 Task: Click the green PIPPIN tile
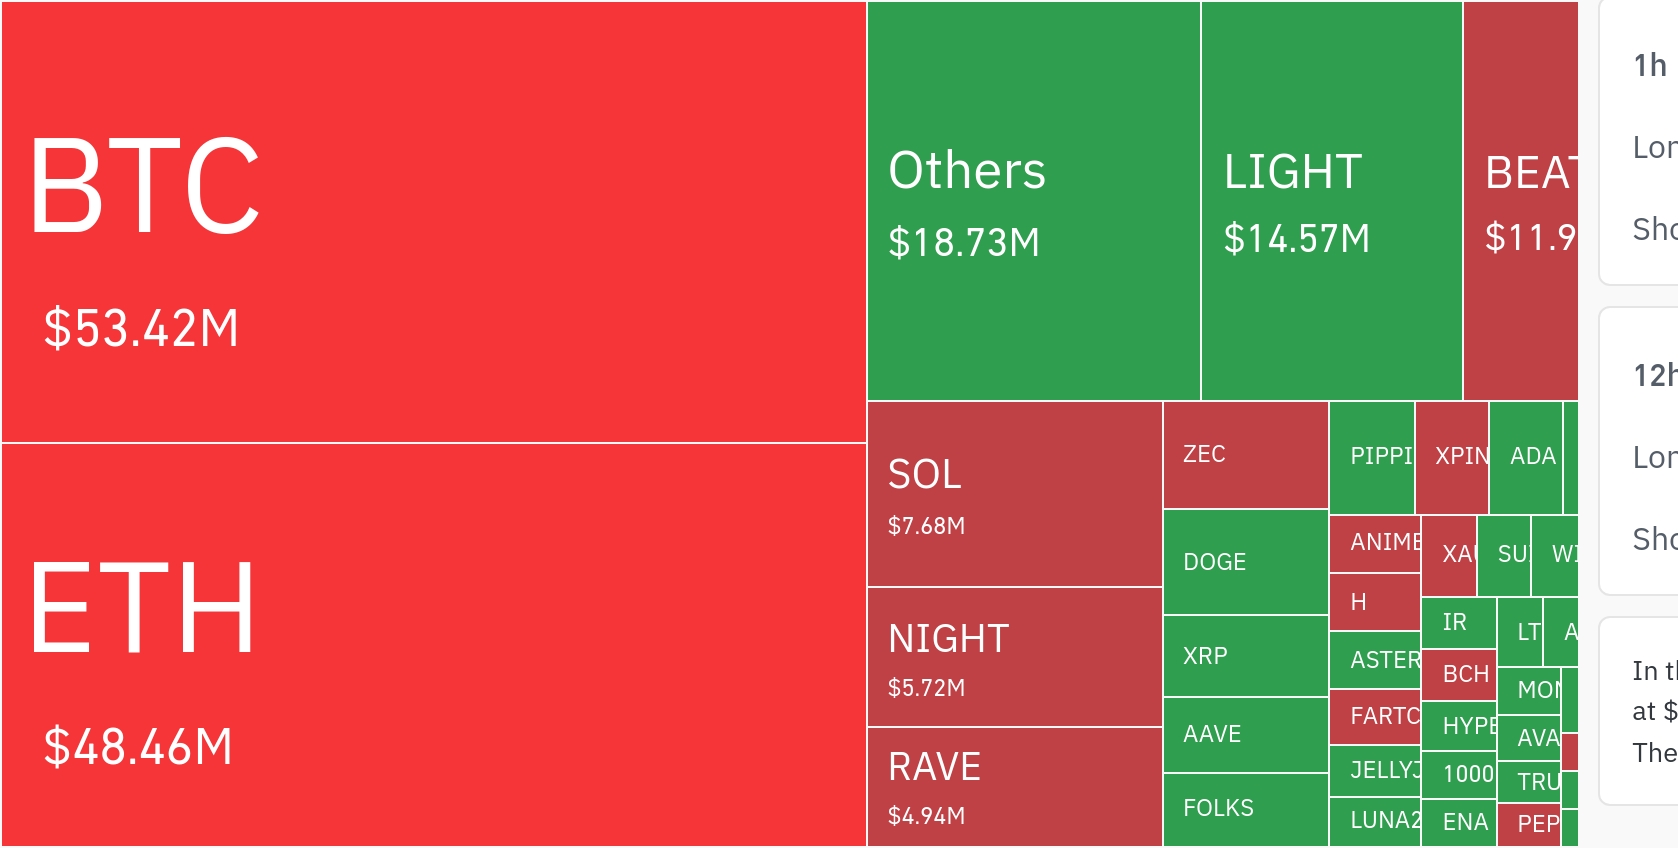pos(1371,457)
